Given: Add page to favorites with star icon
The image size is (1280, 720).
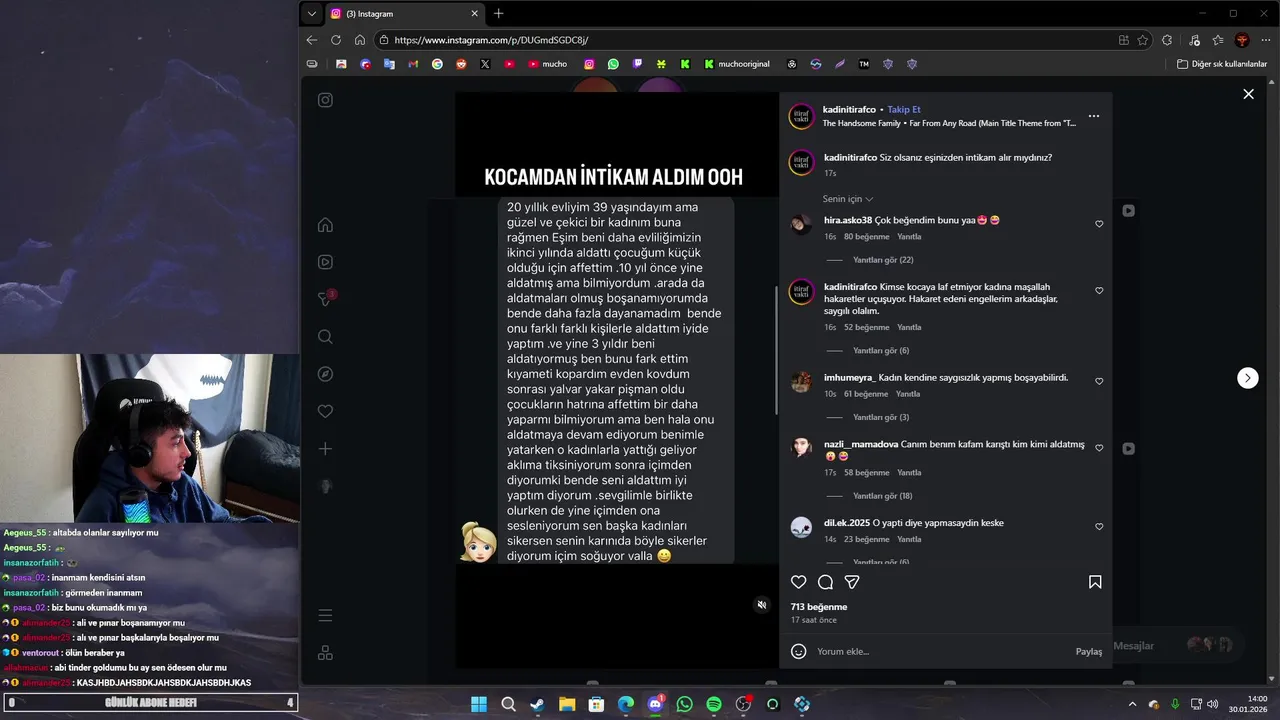Looking at the screenshot, I should pos(1143,40).
